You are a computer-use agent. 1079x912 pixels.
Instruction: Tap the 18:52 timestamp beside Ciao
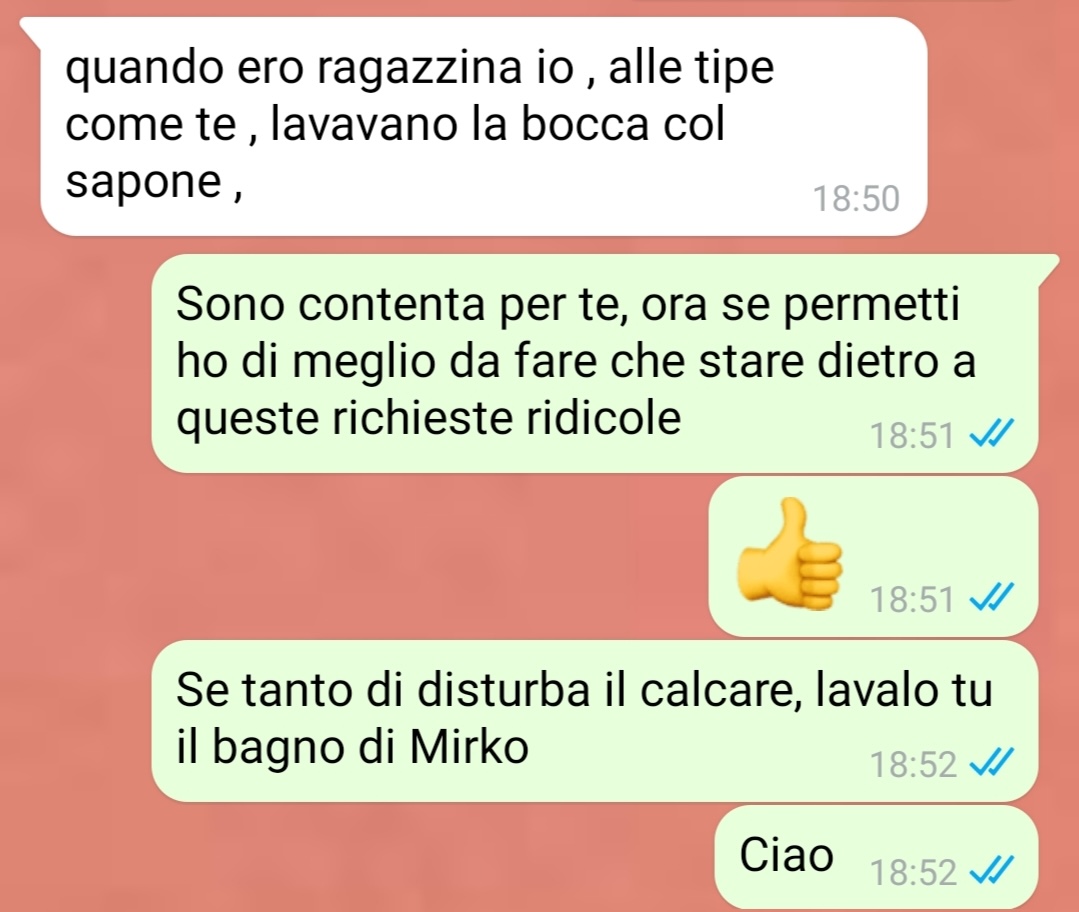(913, 873)
